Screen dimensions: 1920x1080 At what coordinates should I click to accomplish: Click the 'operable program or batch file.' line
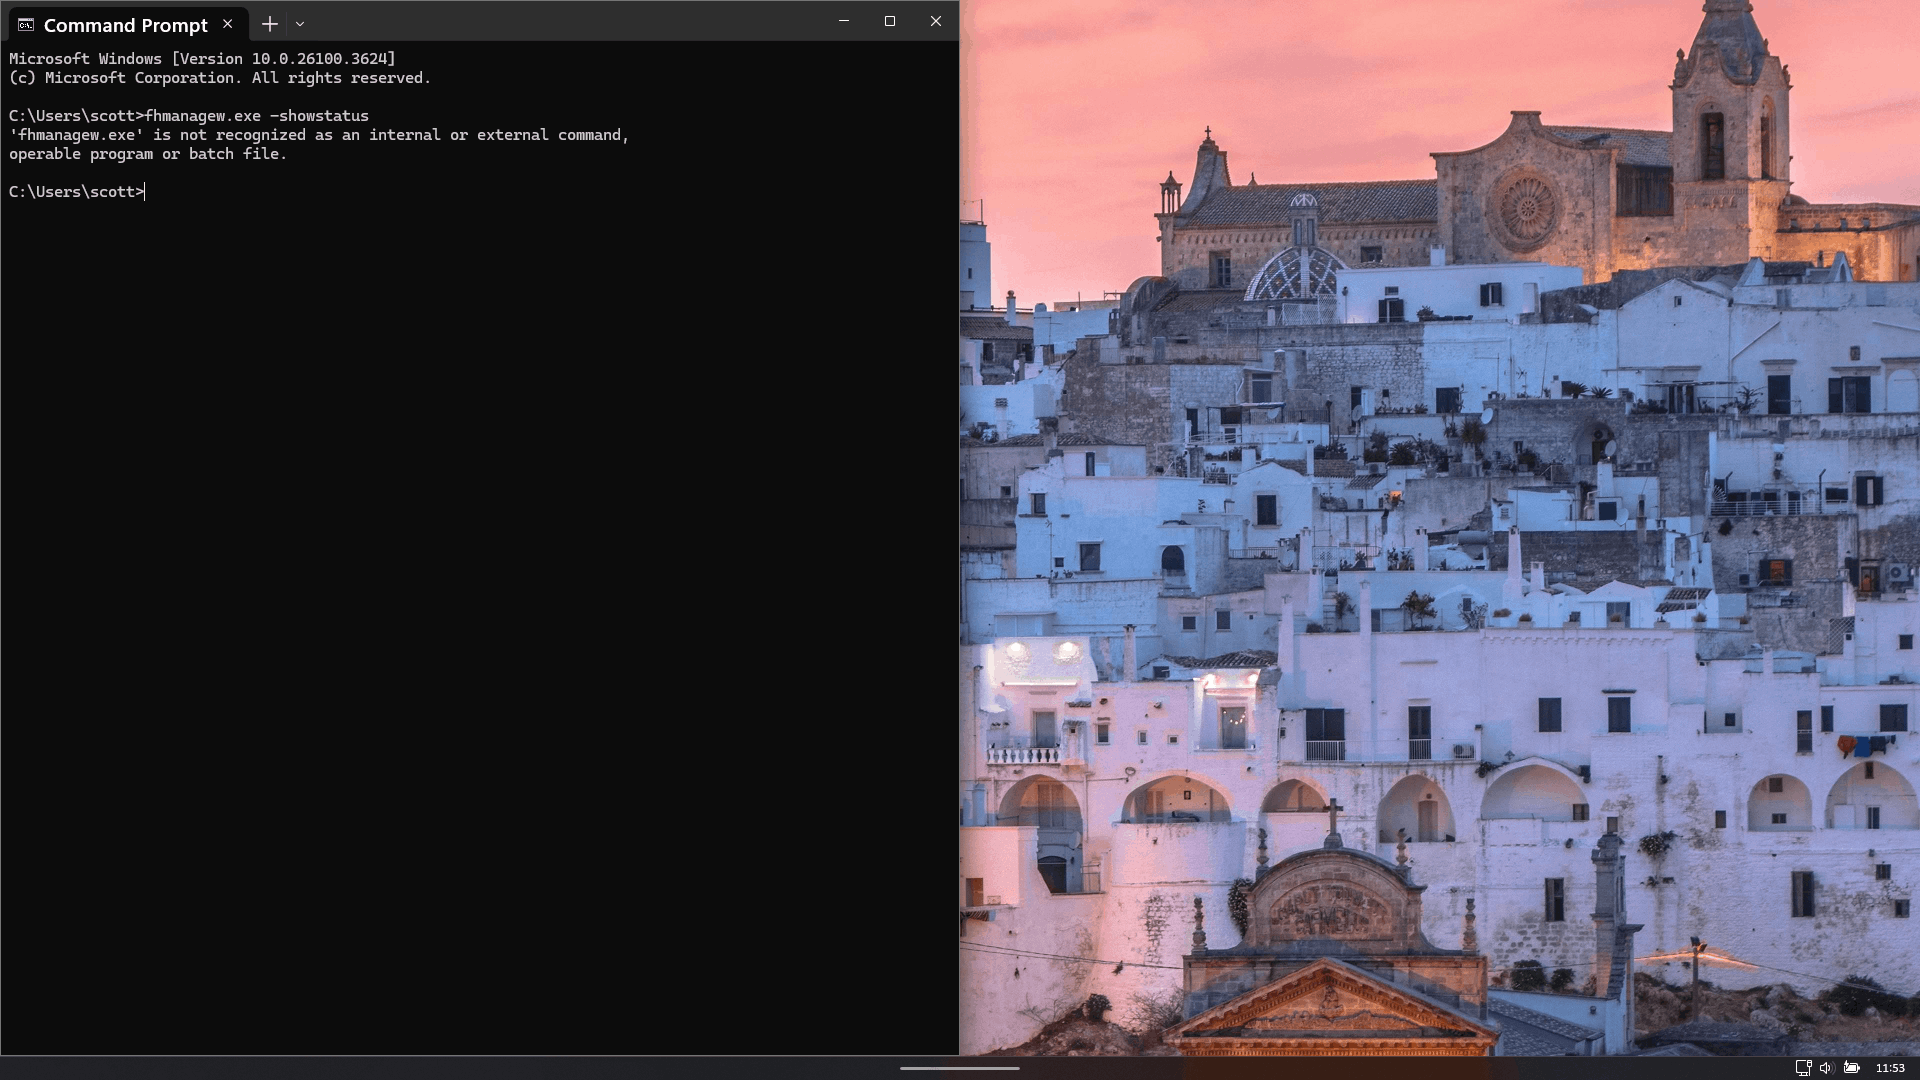(148, 154)
